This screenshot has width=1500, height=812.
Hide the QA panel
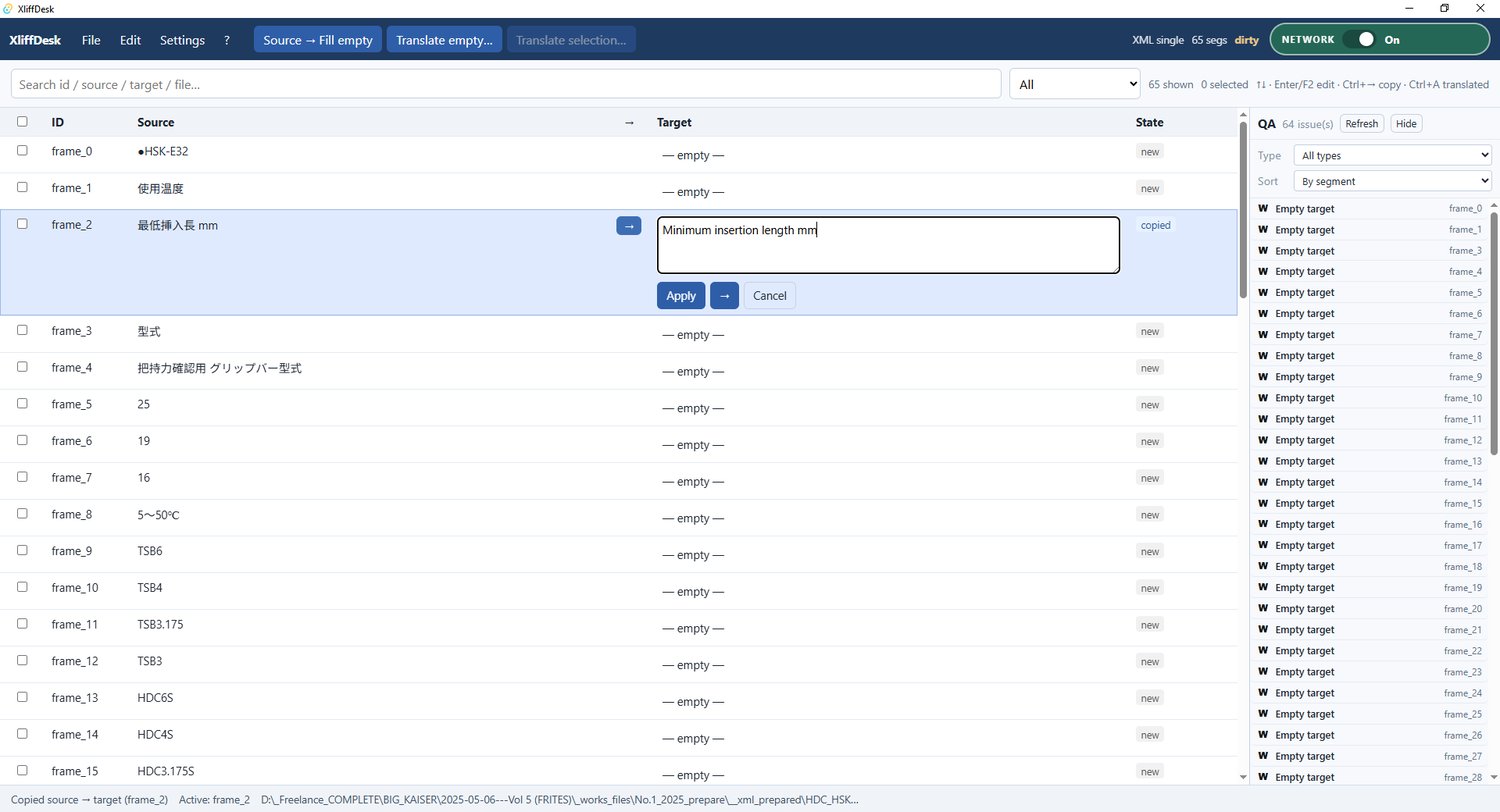[1406, 124]
